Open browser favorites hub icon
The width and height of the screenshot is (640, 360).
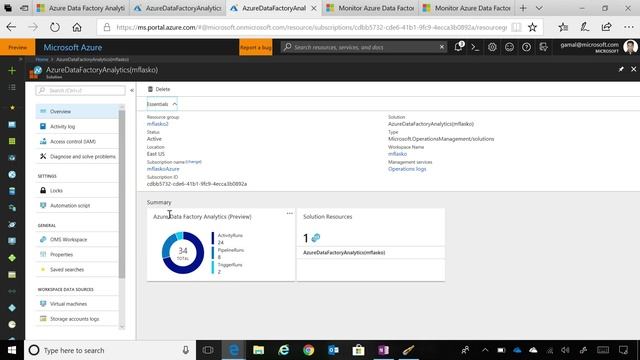[x=563, y=27]
